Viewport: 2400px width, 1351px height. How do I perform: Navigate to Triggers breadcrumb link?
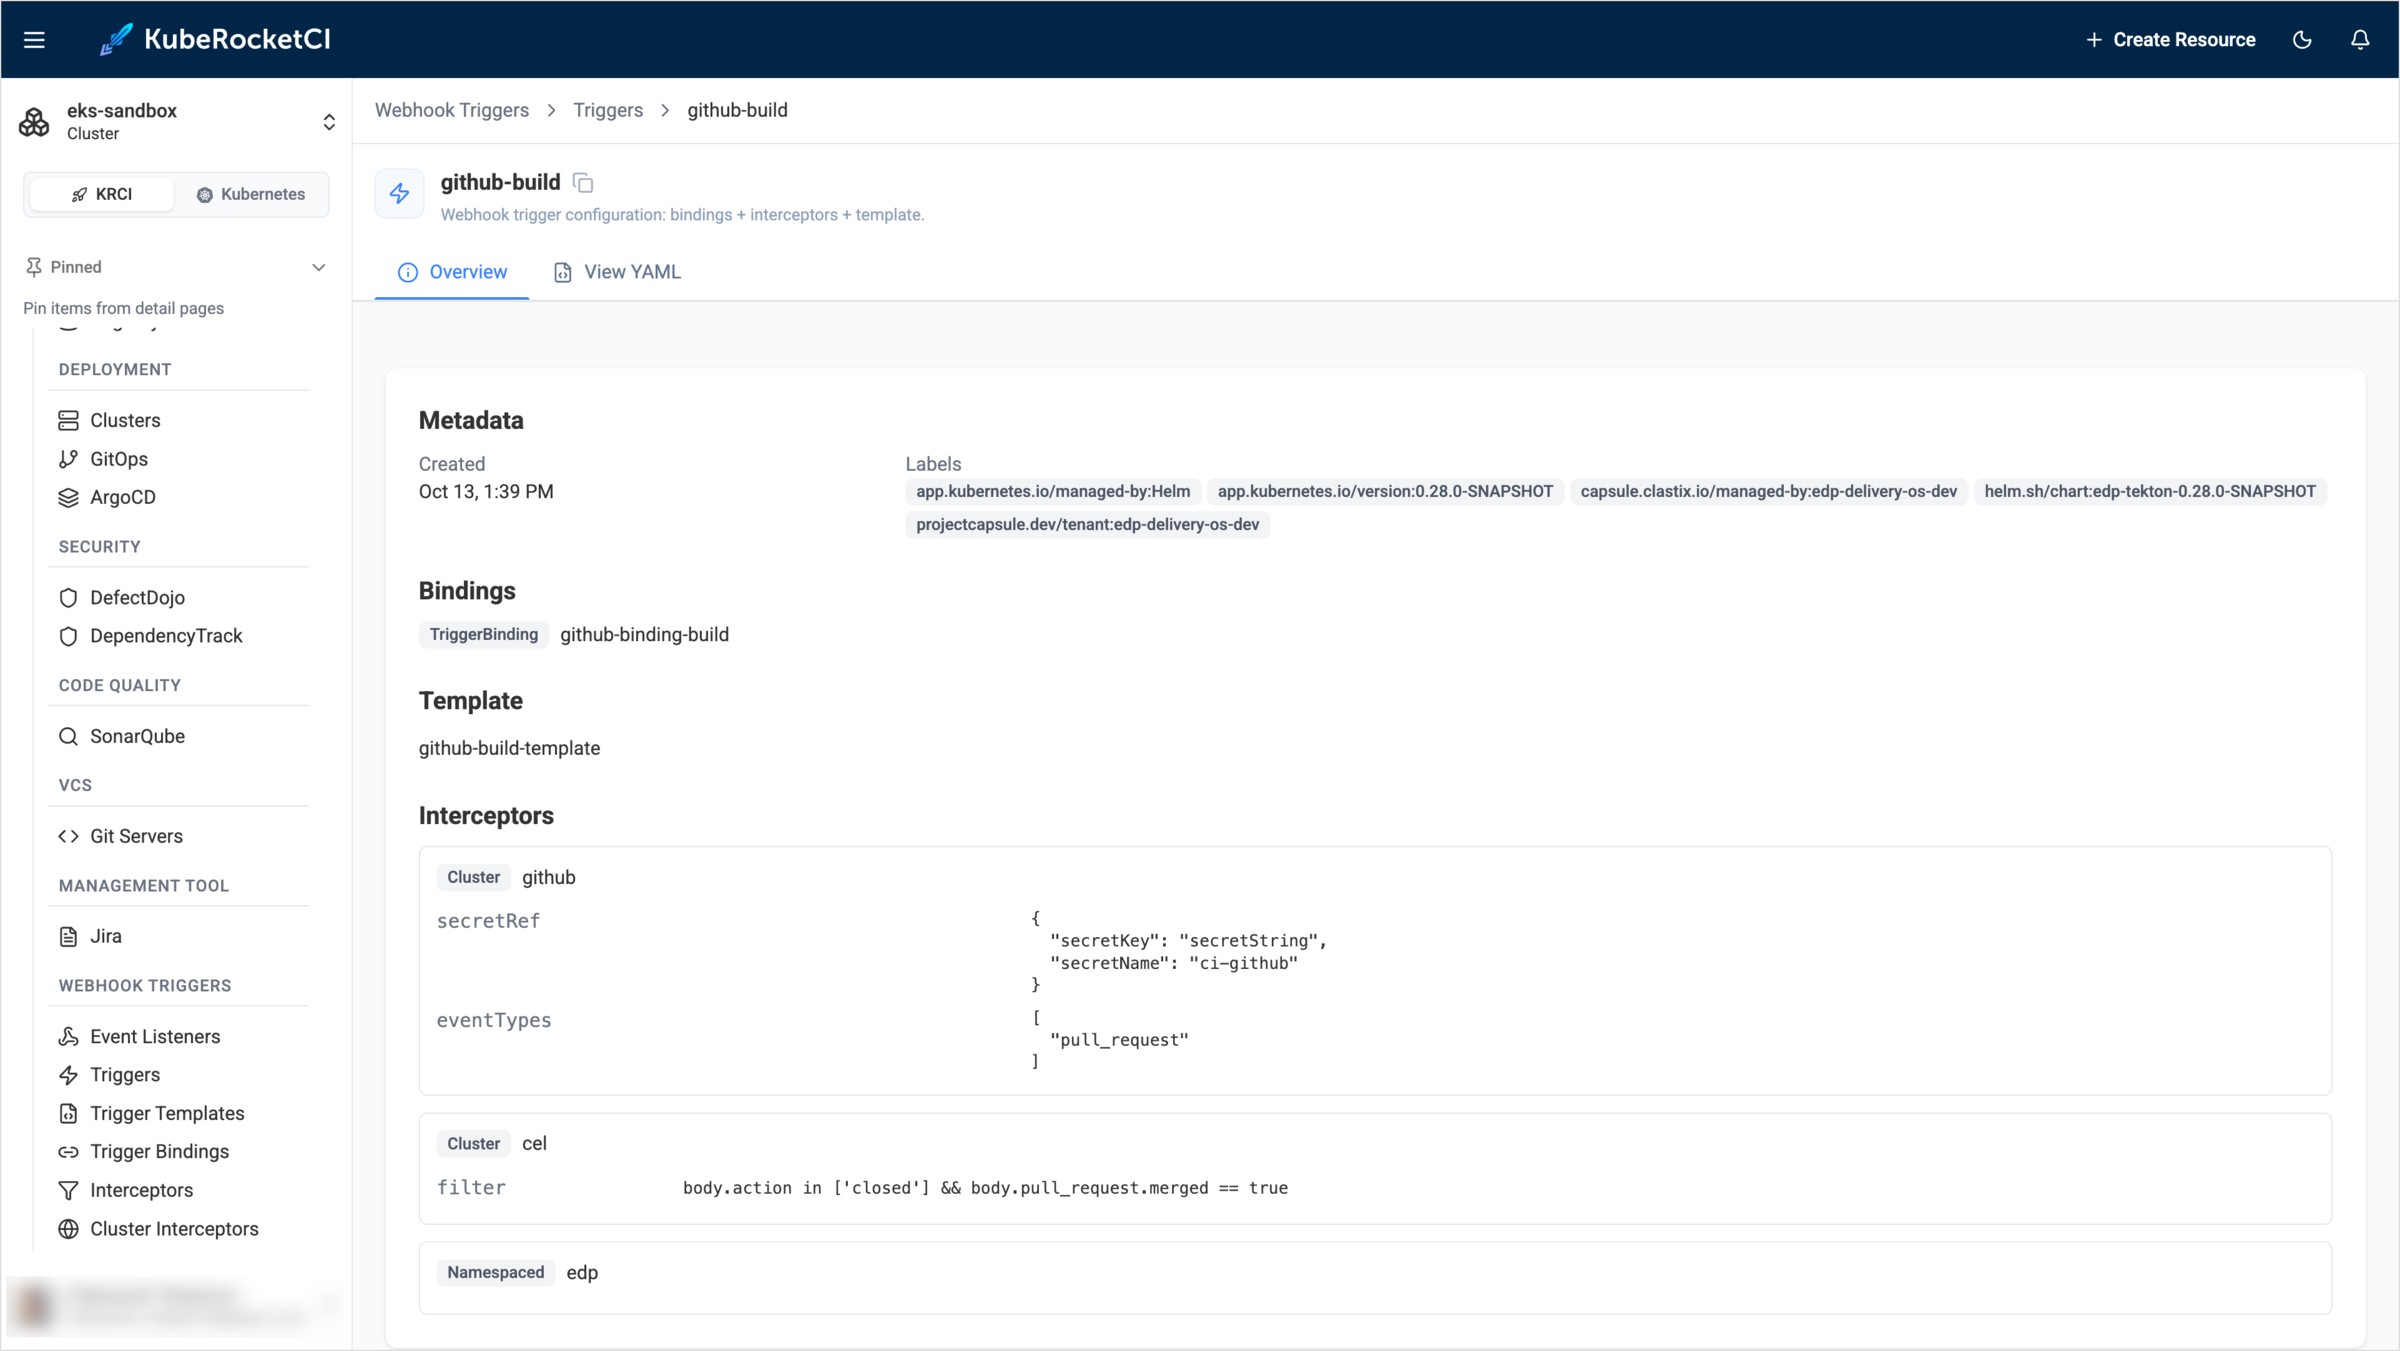(608, 110)
